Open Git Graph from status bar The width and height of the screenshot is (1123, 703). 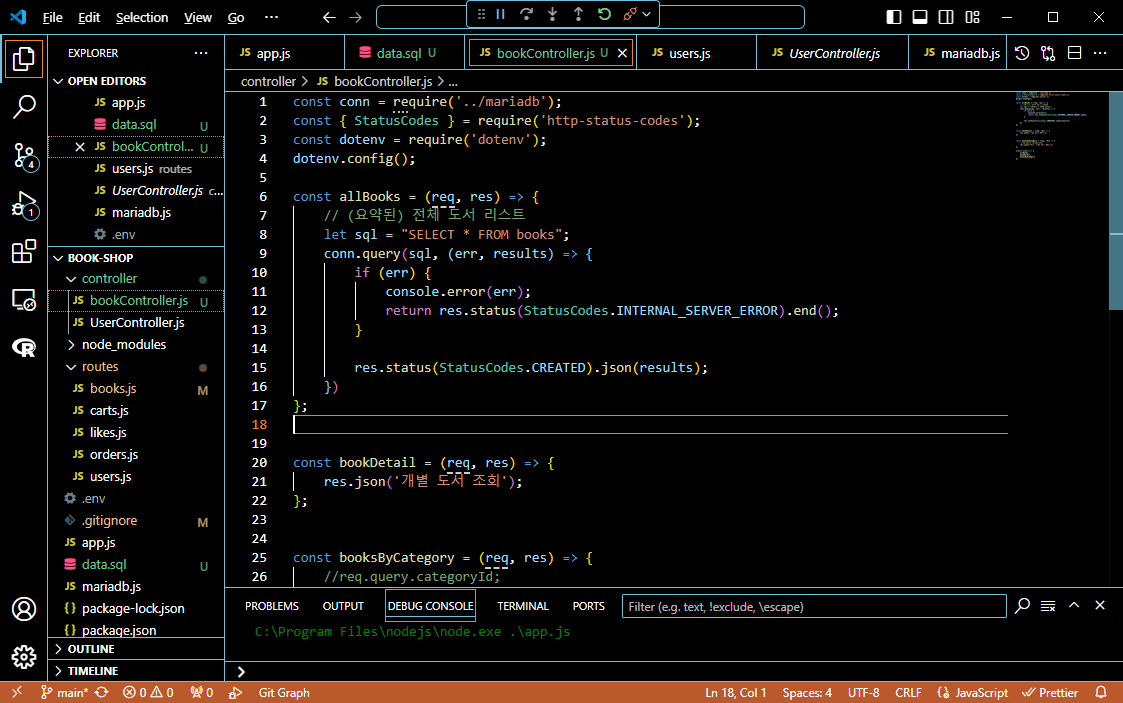coord(284,693)
